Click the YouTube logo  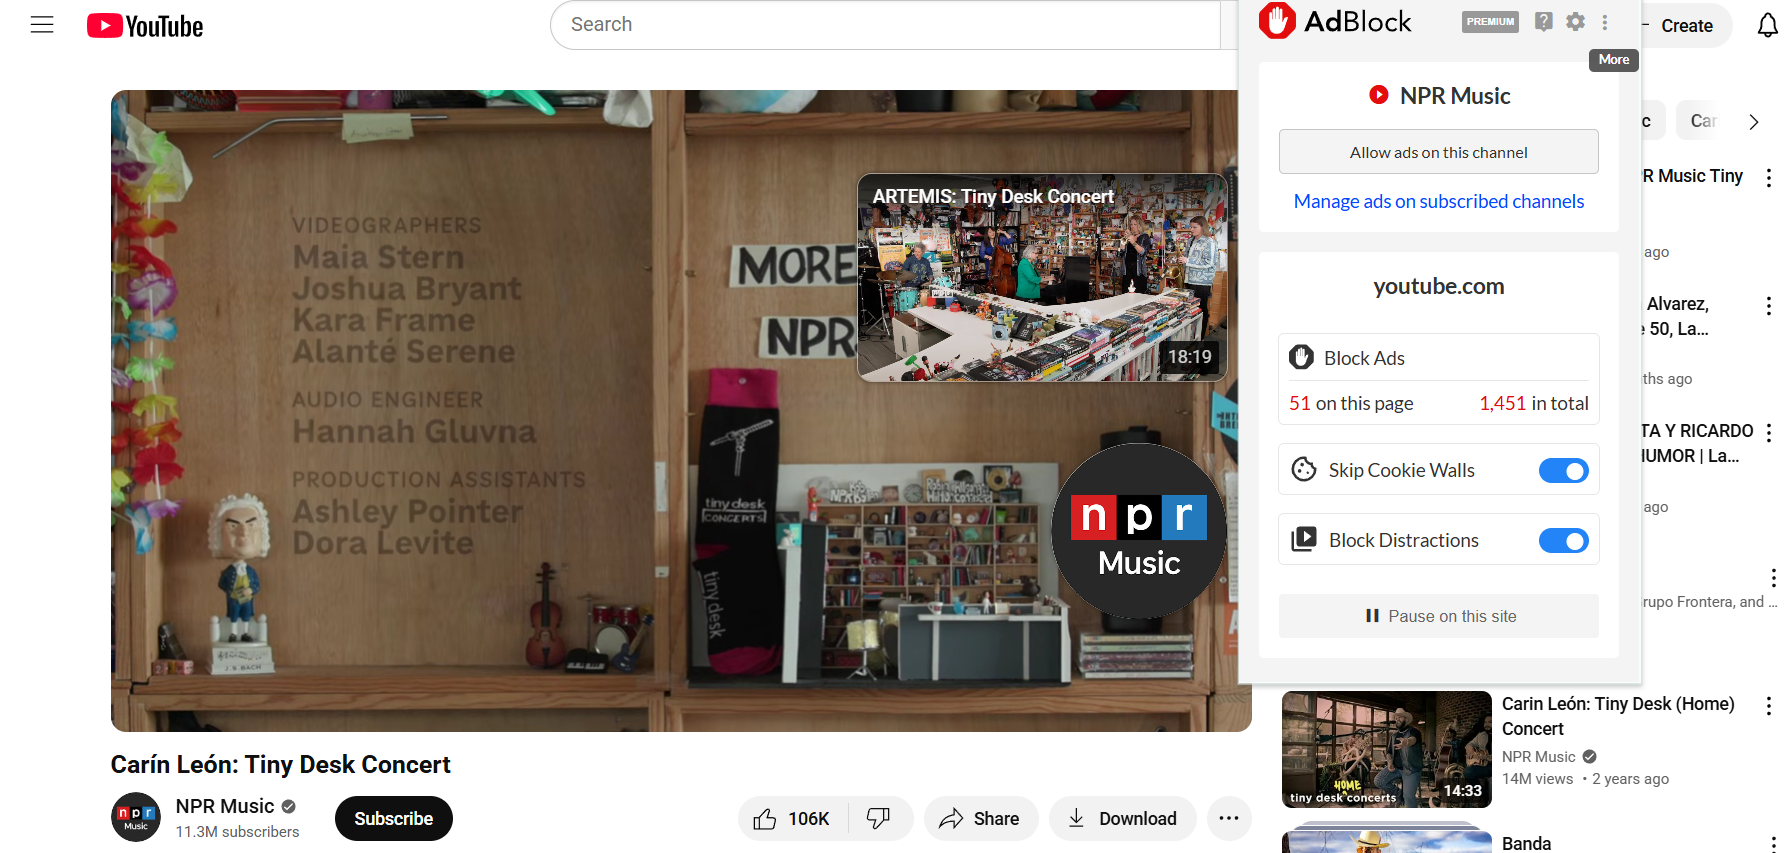[145, 26]
